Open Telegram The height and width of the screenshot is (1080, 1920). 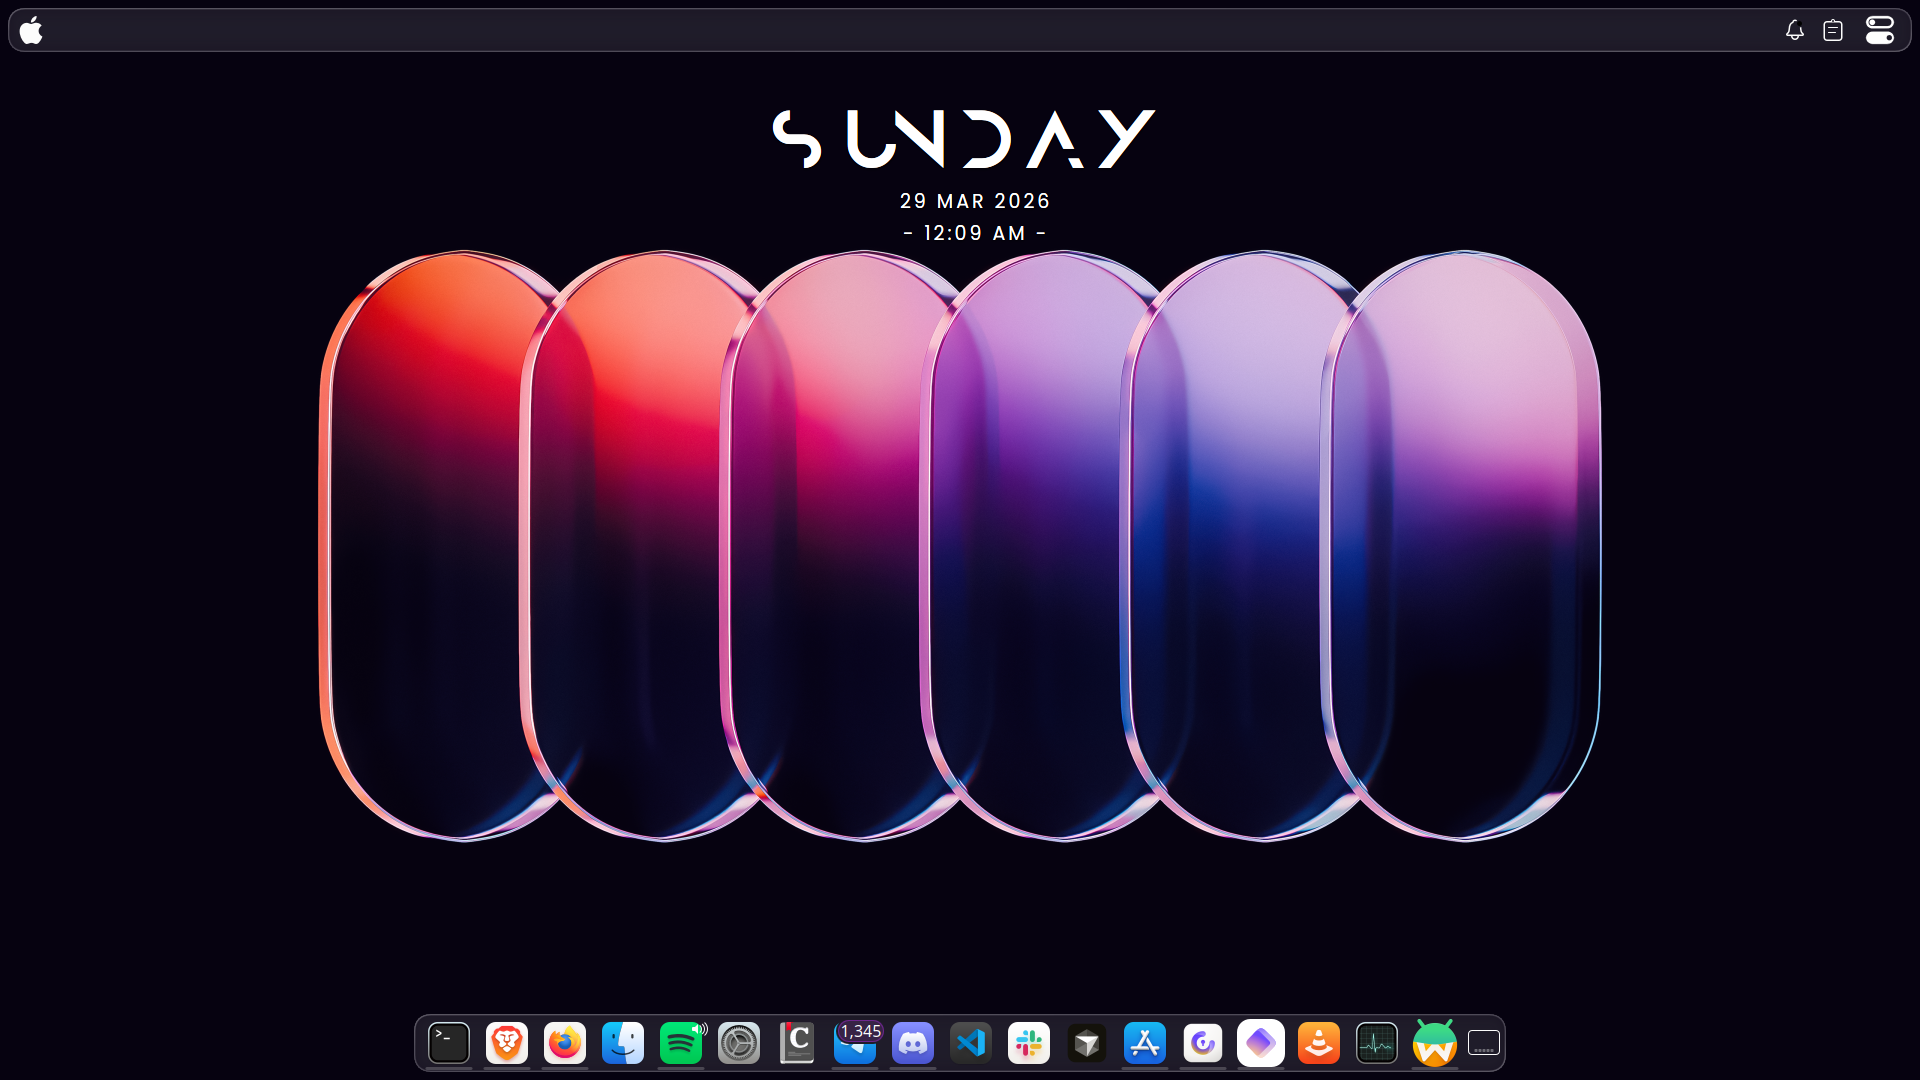point(855,1047)
